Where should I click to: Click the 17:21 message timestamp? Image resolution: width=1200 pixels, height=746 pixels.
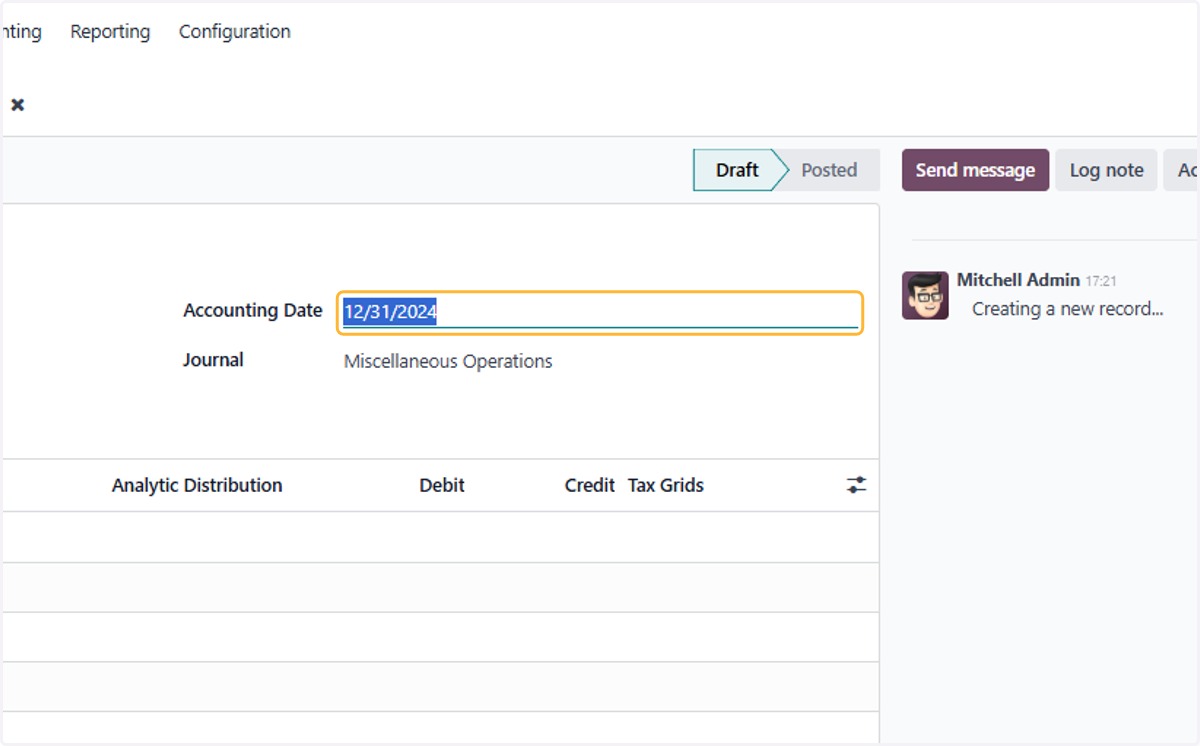point(1101,281)
